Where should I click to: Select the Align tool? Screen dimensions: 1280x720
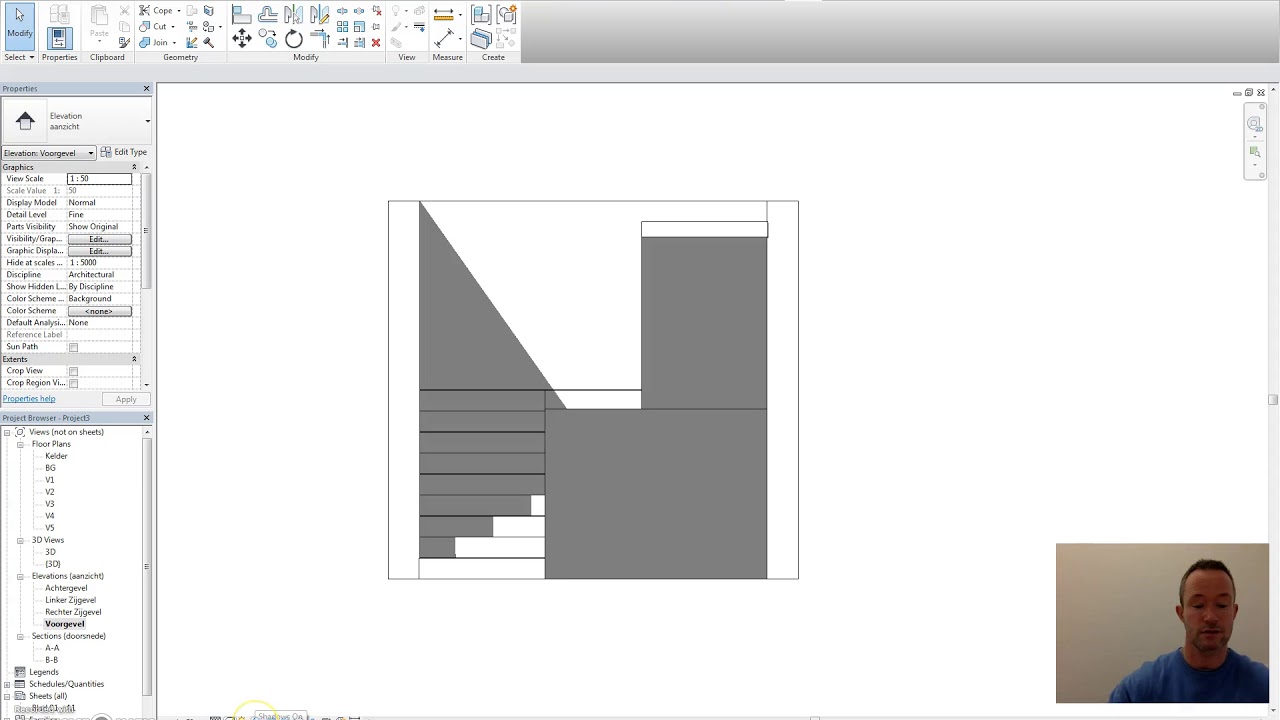point(241,14)
